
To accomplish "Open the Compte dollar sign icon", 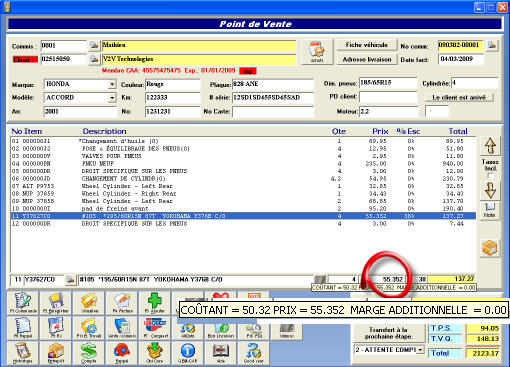I will [x=89, y=353].
